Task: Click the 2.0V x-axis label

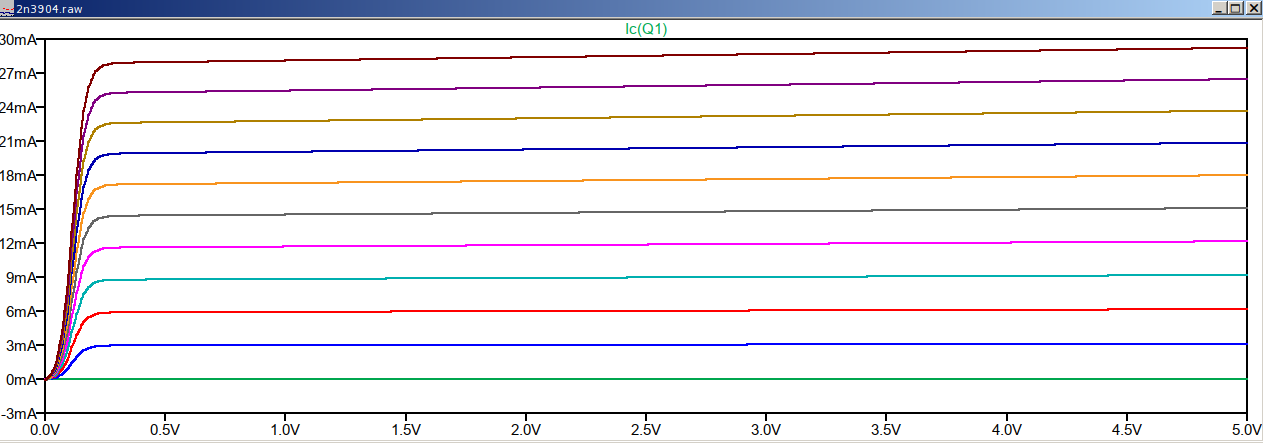Action: [x=525, y=430]
